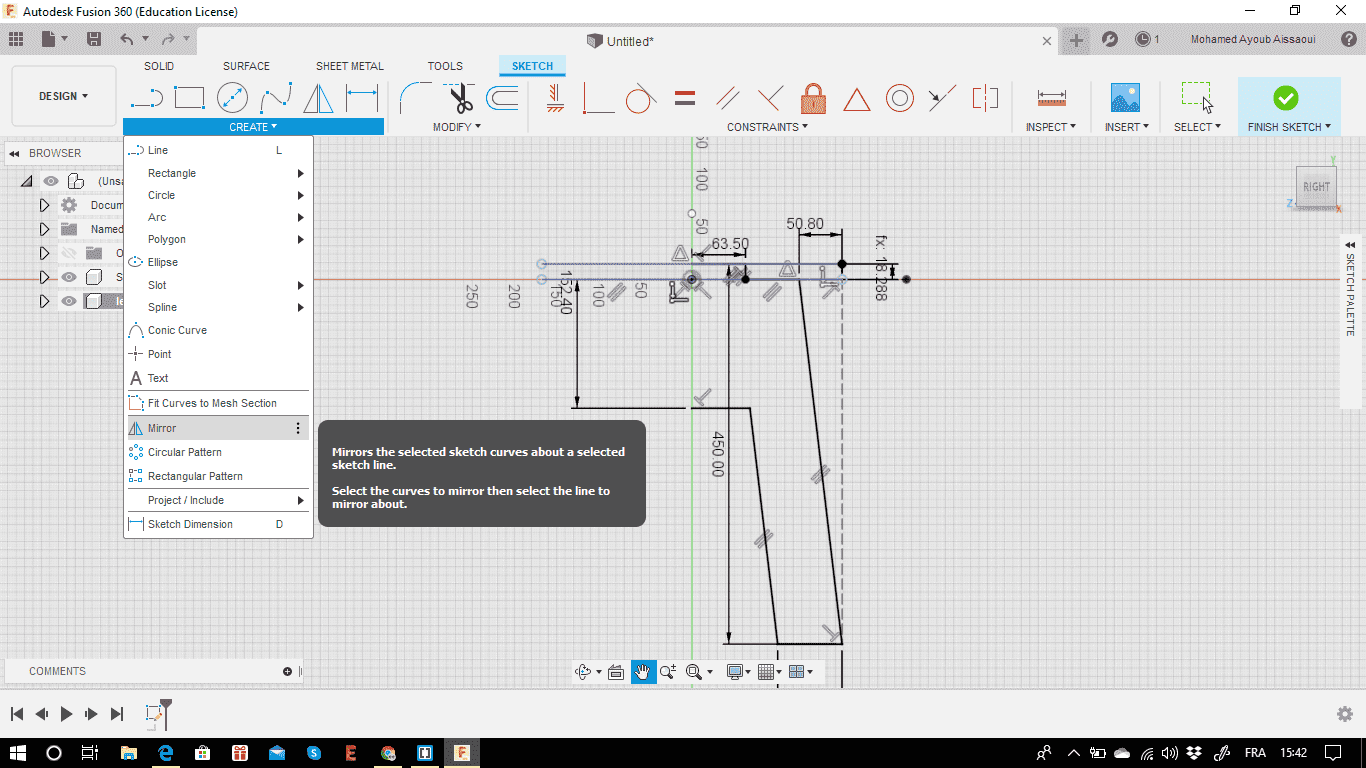Click the Lock/Fix constraint icon
The height and width of the screenshot is (768, 1366).
click(813, 98)
